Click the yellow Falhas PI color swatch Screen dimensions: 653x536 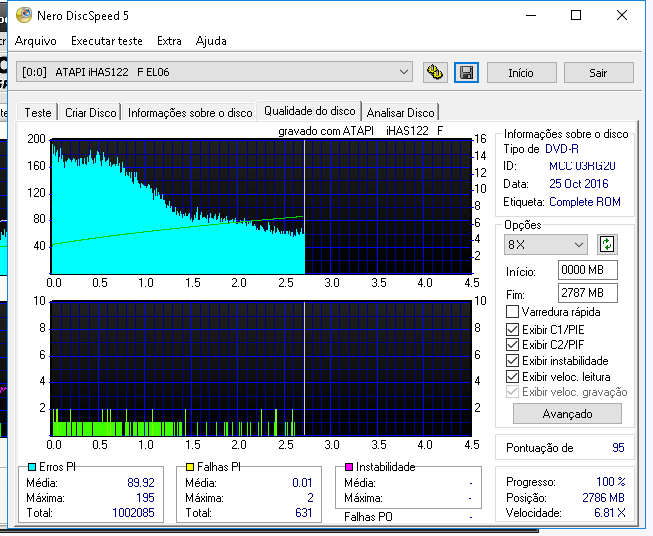coord(190,467)
